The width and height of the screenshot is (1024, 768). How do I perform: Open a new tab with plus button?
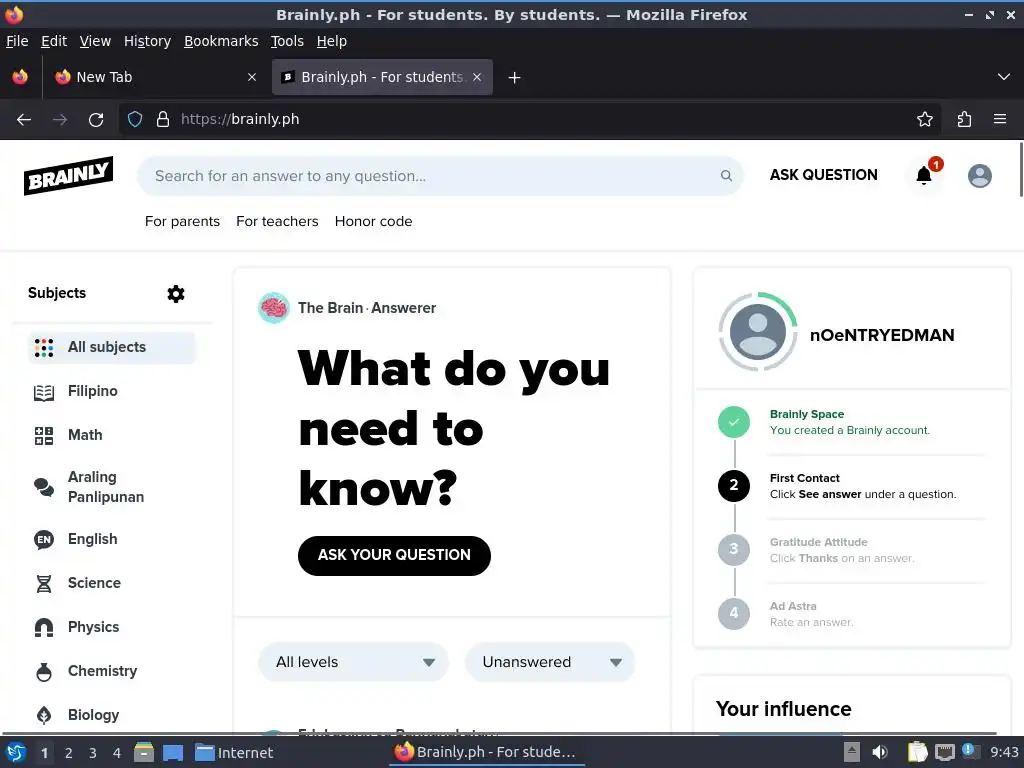[x=515, y=78]
